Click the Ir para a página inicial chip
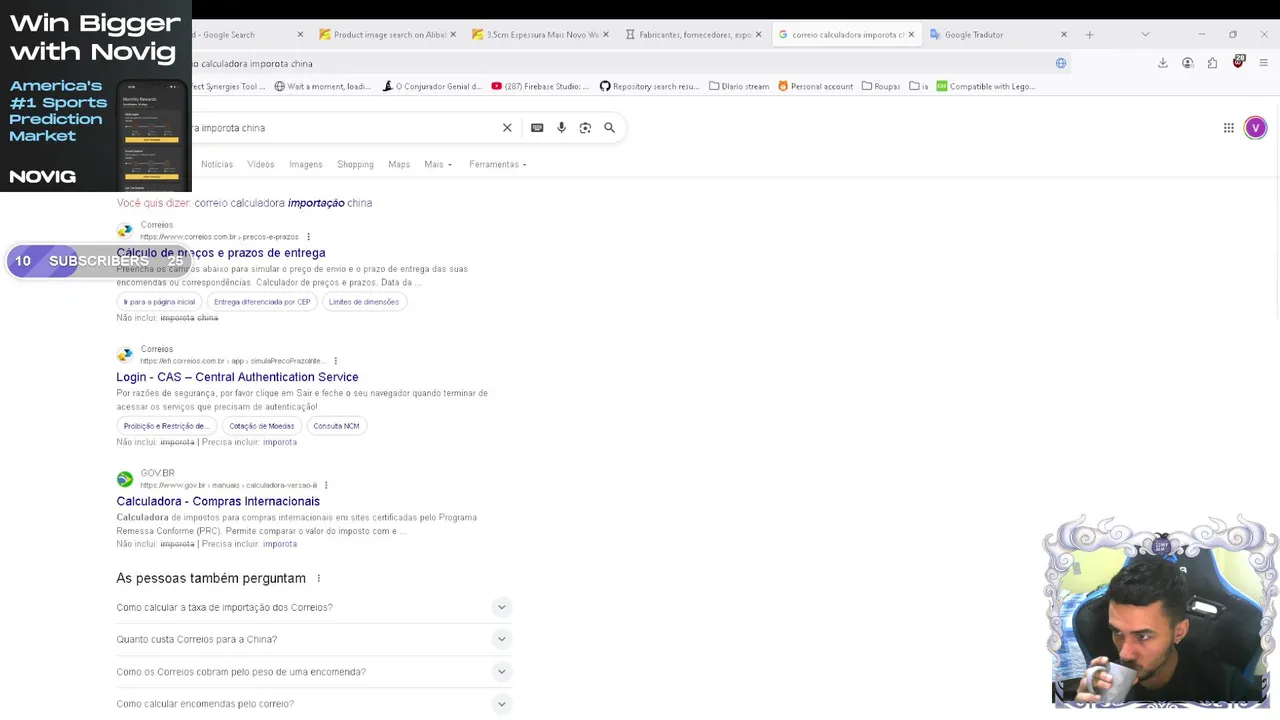The height and width of the screenshot is (720, 1280). [160, 302]
